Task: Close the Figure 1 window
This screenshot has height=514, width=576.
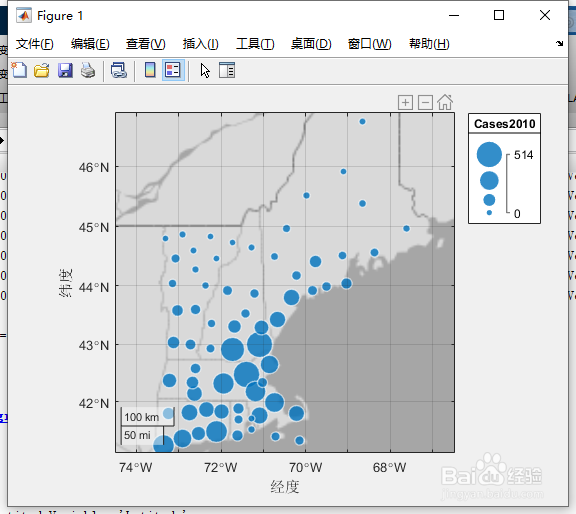Action: pos(545,15)
